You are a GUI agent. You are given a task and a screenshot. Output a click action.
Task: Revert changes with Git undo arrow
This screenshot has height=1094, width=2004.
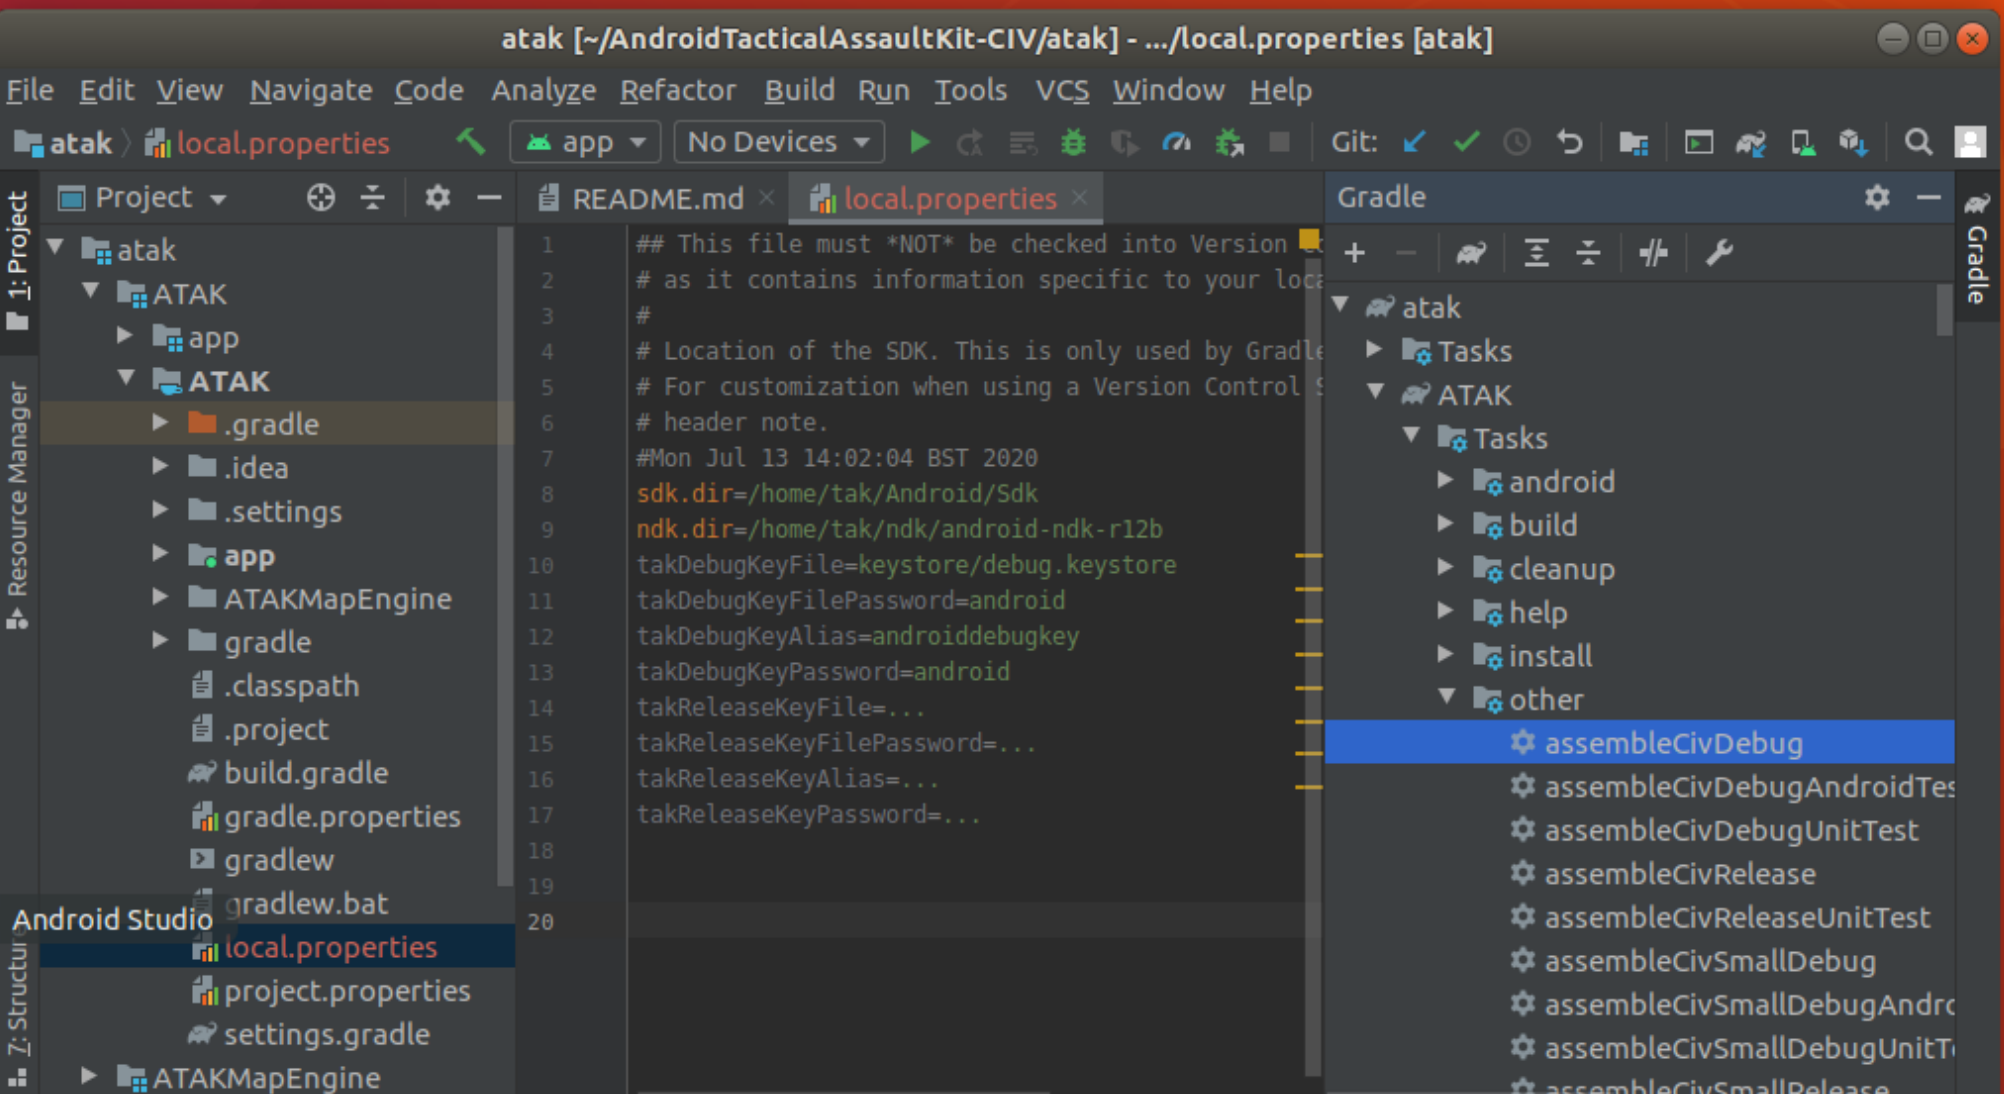click(1569, 142)
